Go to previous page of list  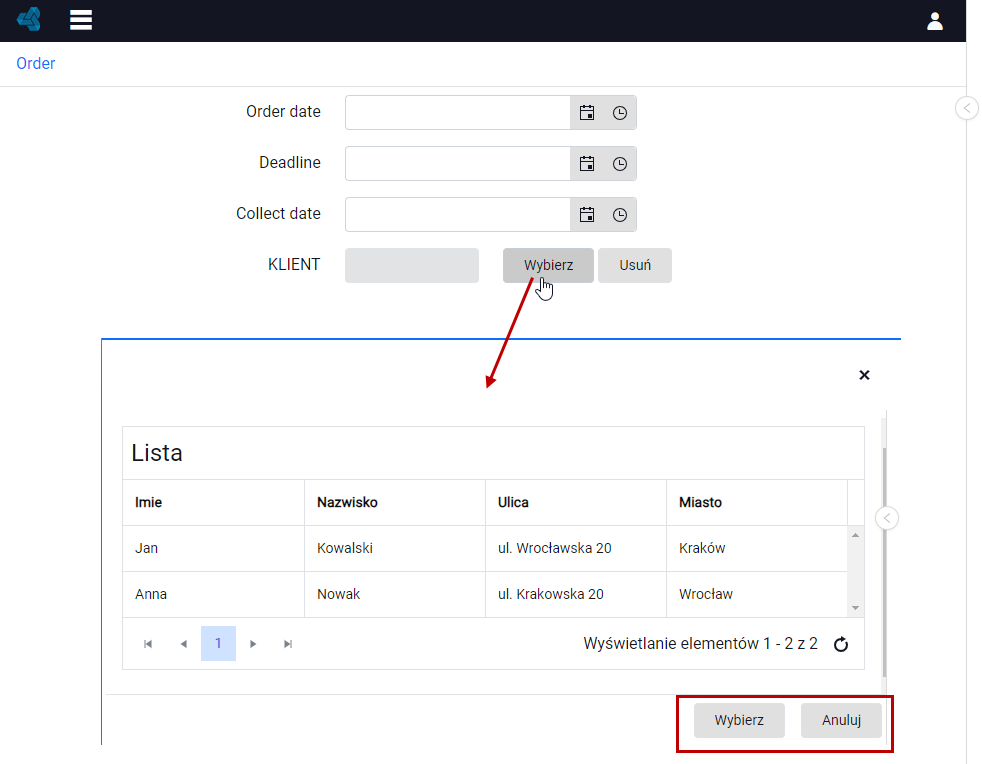pos(183,644)
